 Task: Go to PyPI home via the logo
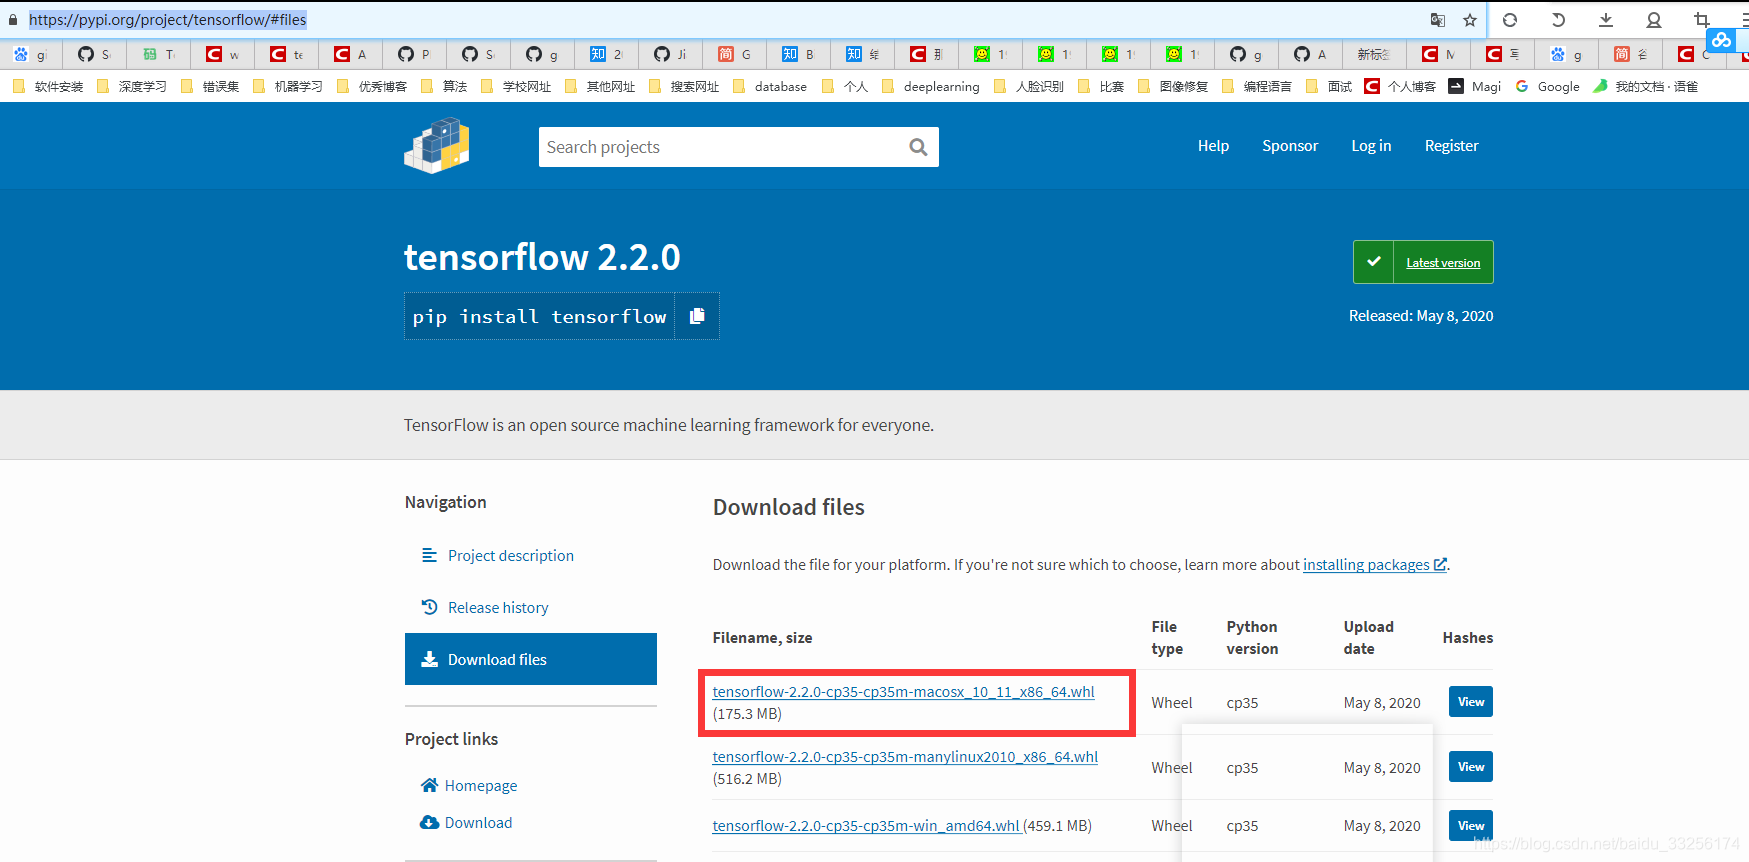pyautogui.click(x=437, y=146)
